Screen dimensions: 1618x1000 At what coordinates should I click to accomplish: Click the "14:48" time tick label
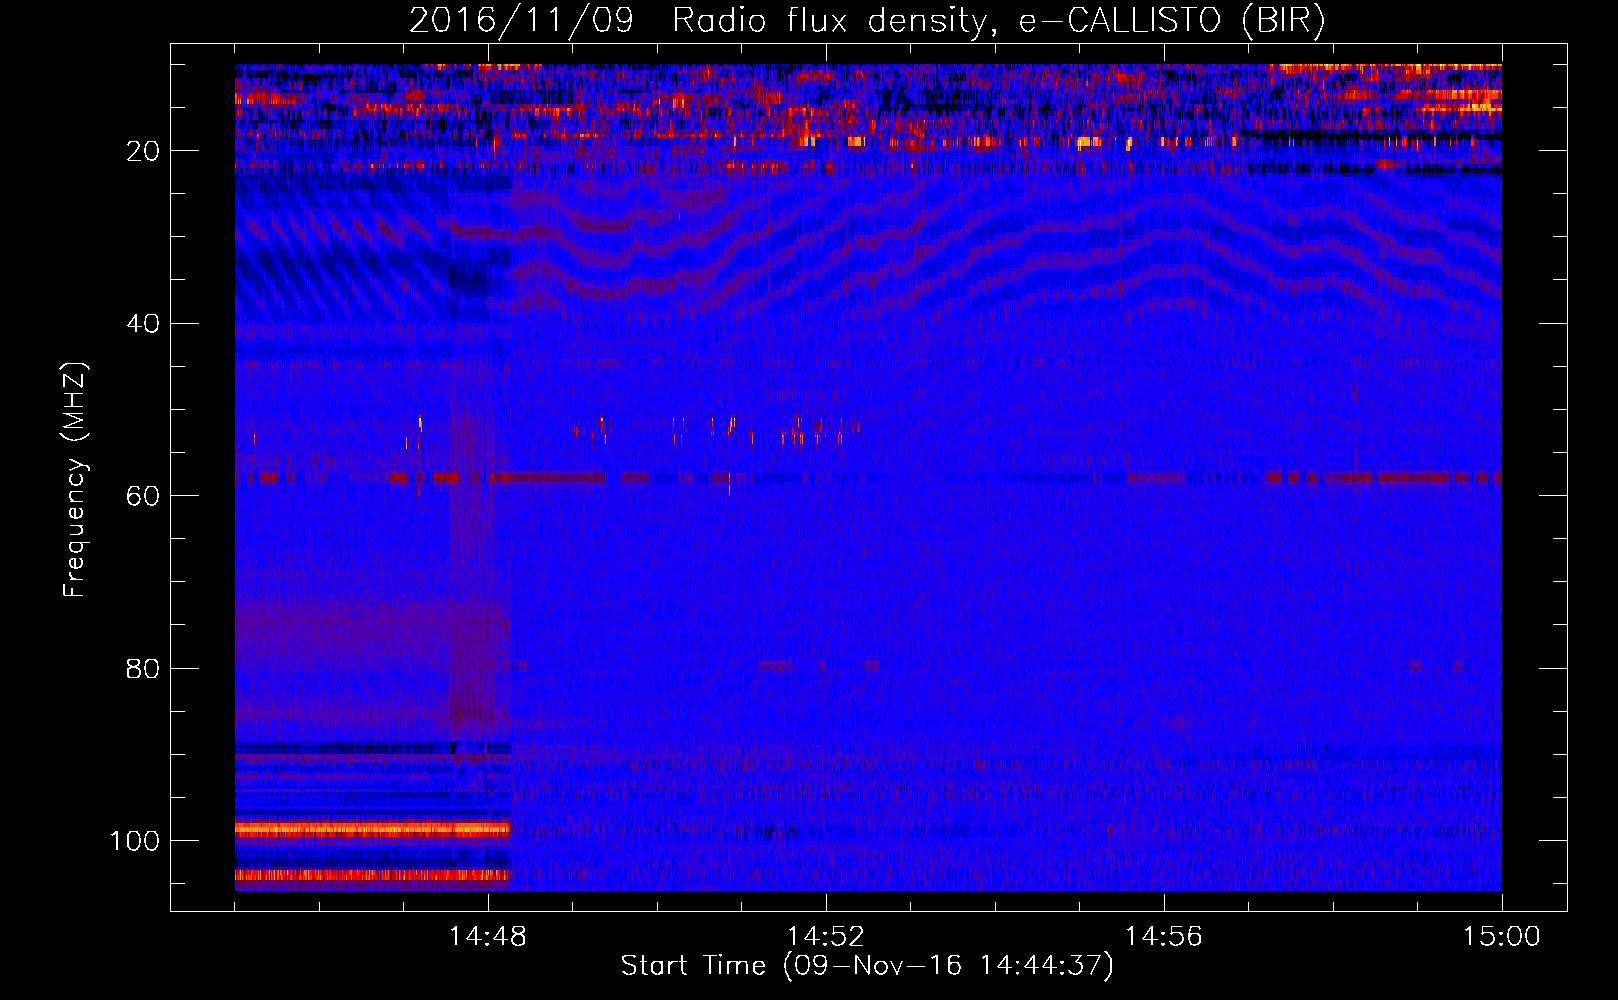pyautogui.click(x=488, y=937)
